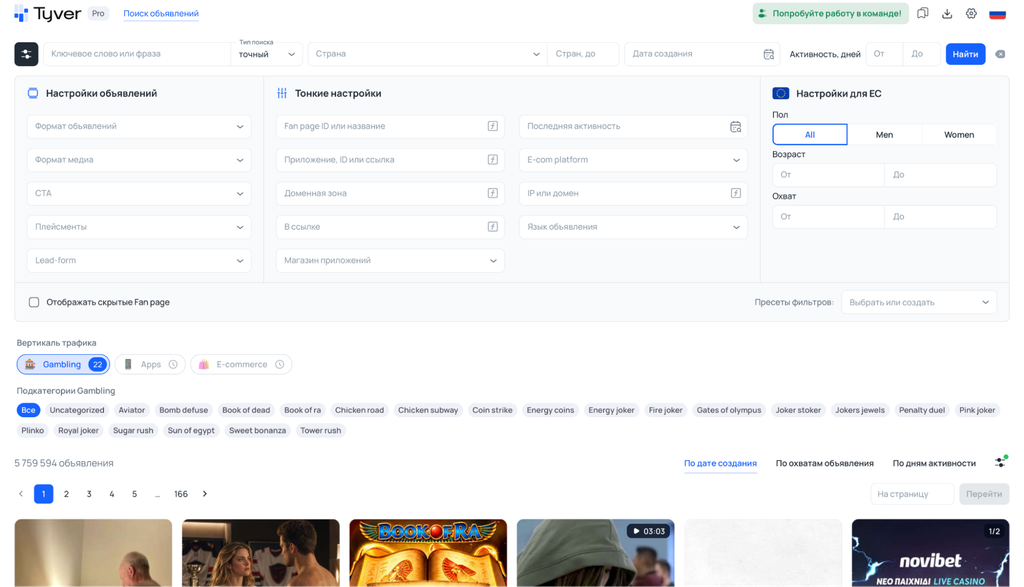
Task: Click Попробуйте работу в команде button
Action: [x=831, y=13]
